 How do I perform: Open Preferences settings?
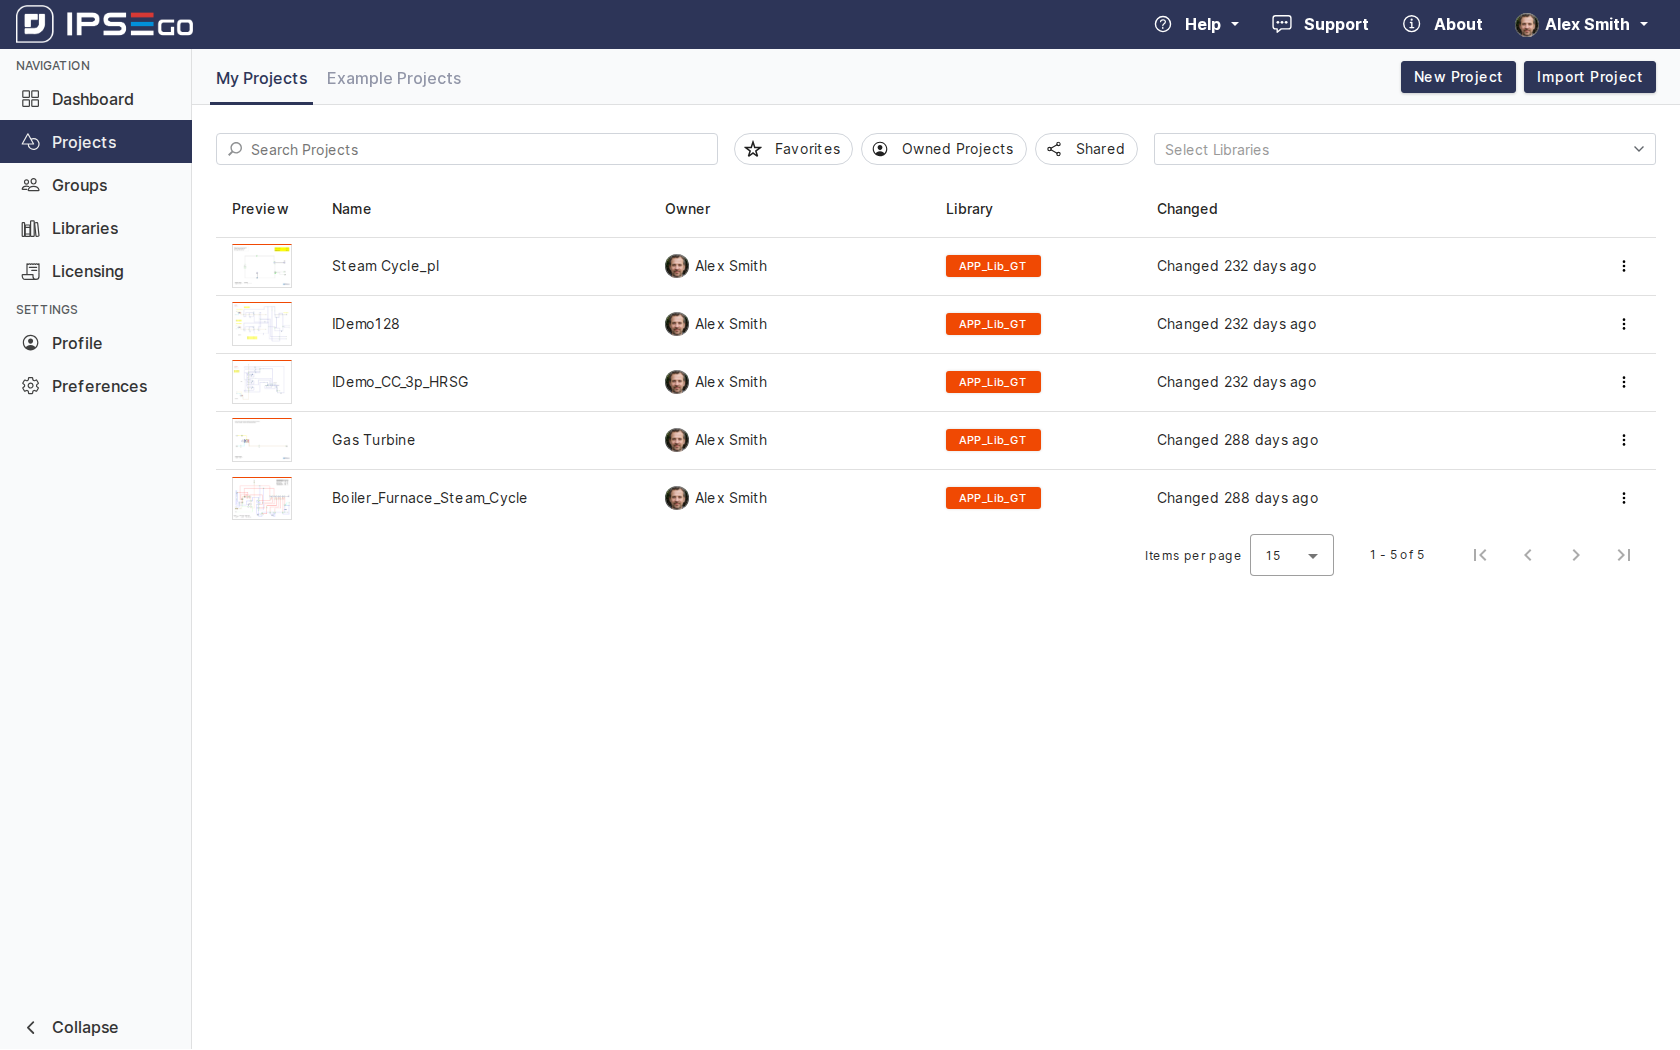point(99,386)
